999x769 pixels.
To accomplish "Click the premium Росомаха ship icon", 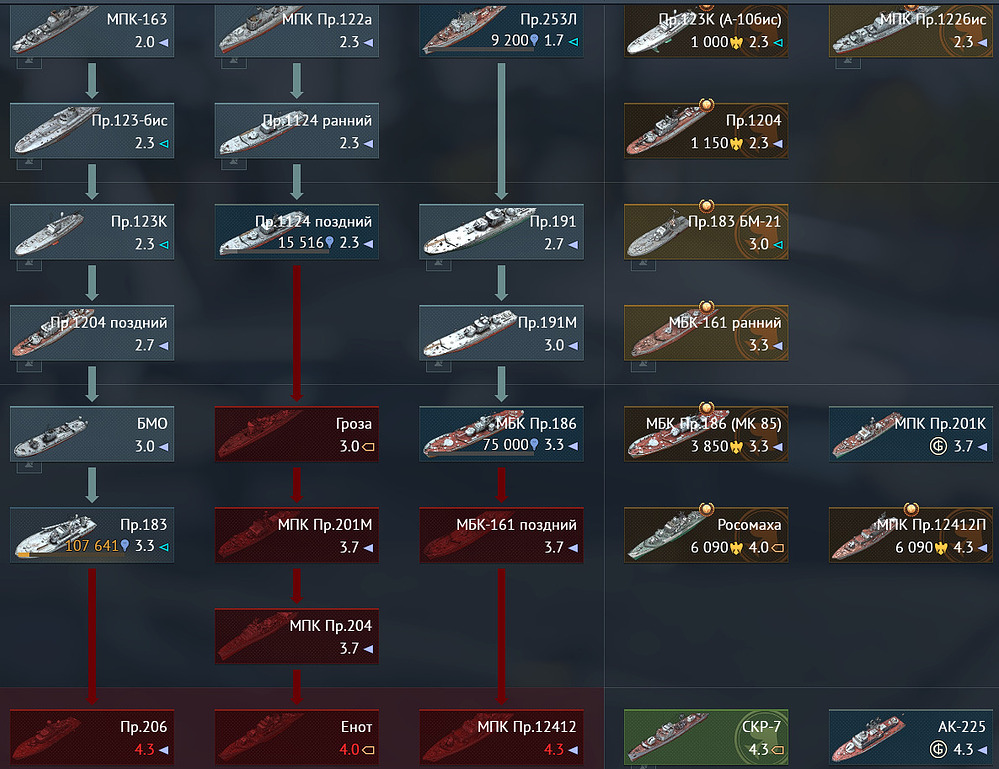I will click(x=666, y=535).
